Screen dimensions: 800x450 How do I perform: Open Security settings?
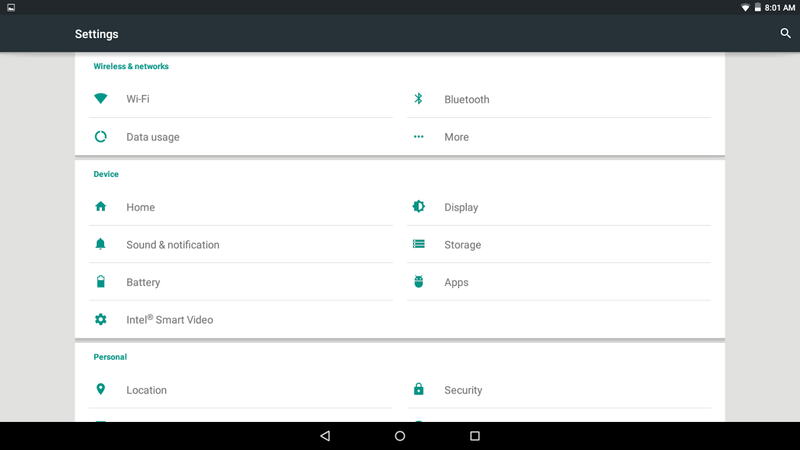559,390
